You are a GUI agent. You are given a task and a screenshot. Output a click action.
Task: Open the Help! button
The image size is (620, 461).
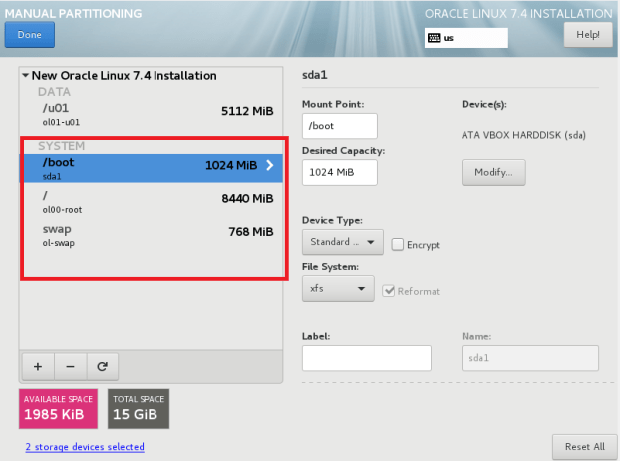click(587, 34)
